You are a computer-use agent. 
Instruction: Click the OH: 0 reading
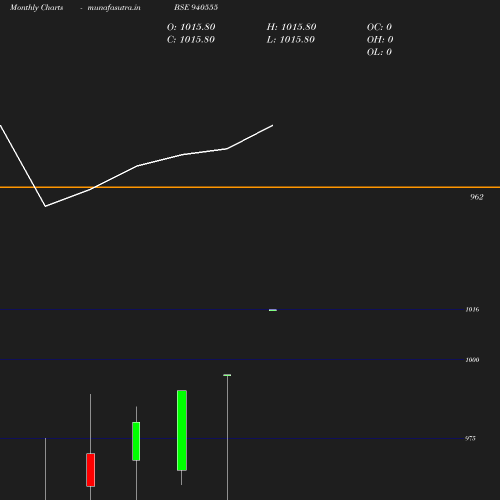(x=380, y=40)
